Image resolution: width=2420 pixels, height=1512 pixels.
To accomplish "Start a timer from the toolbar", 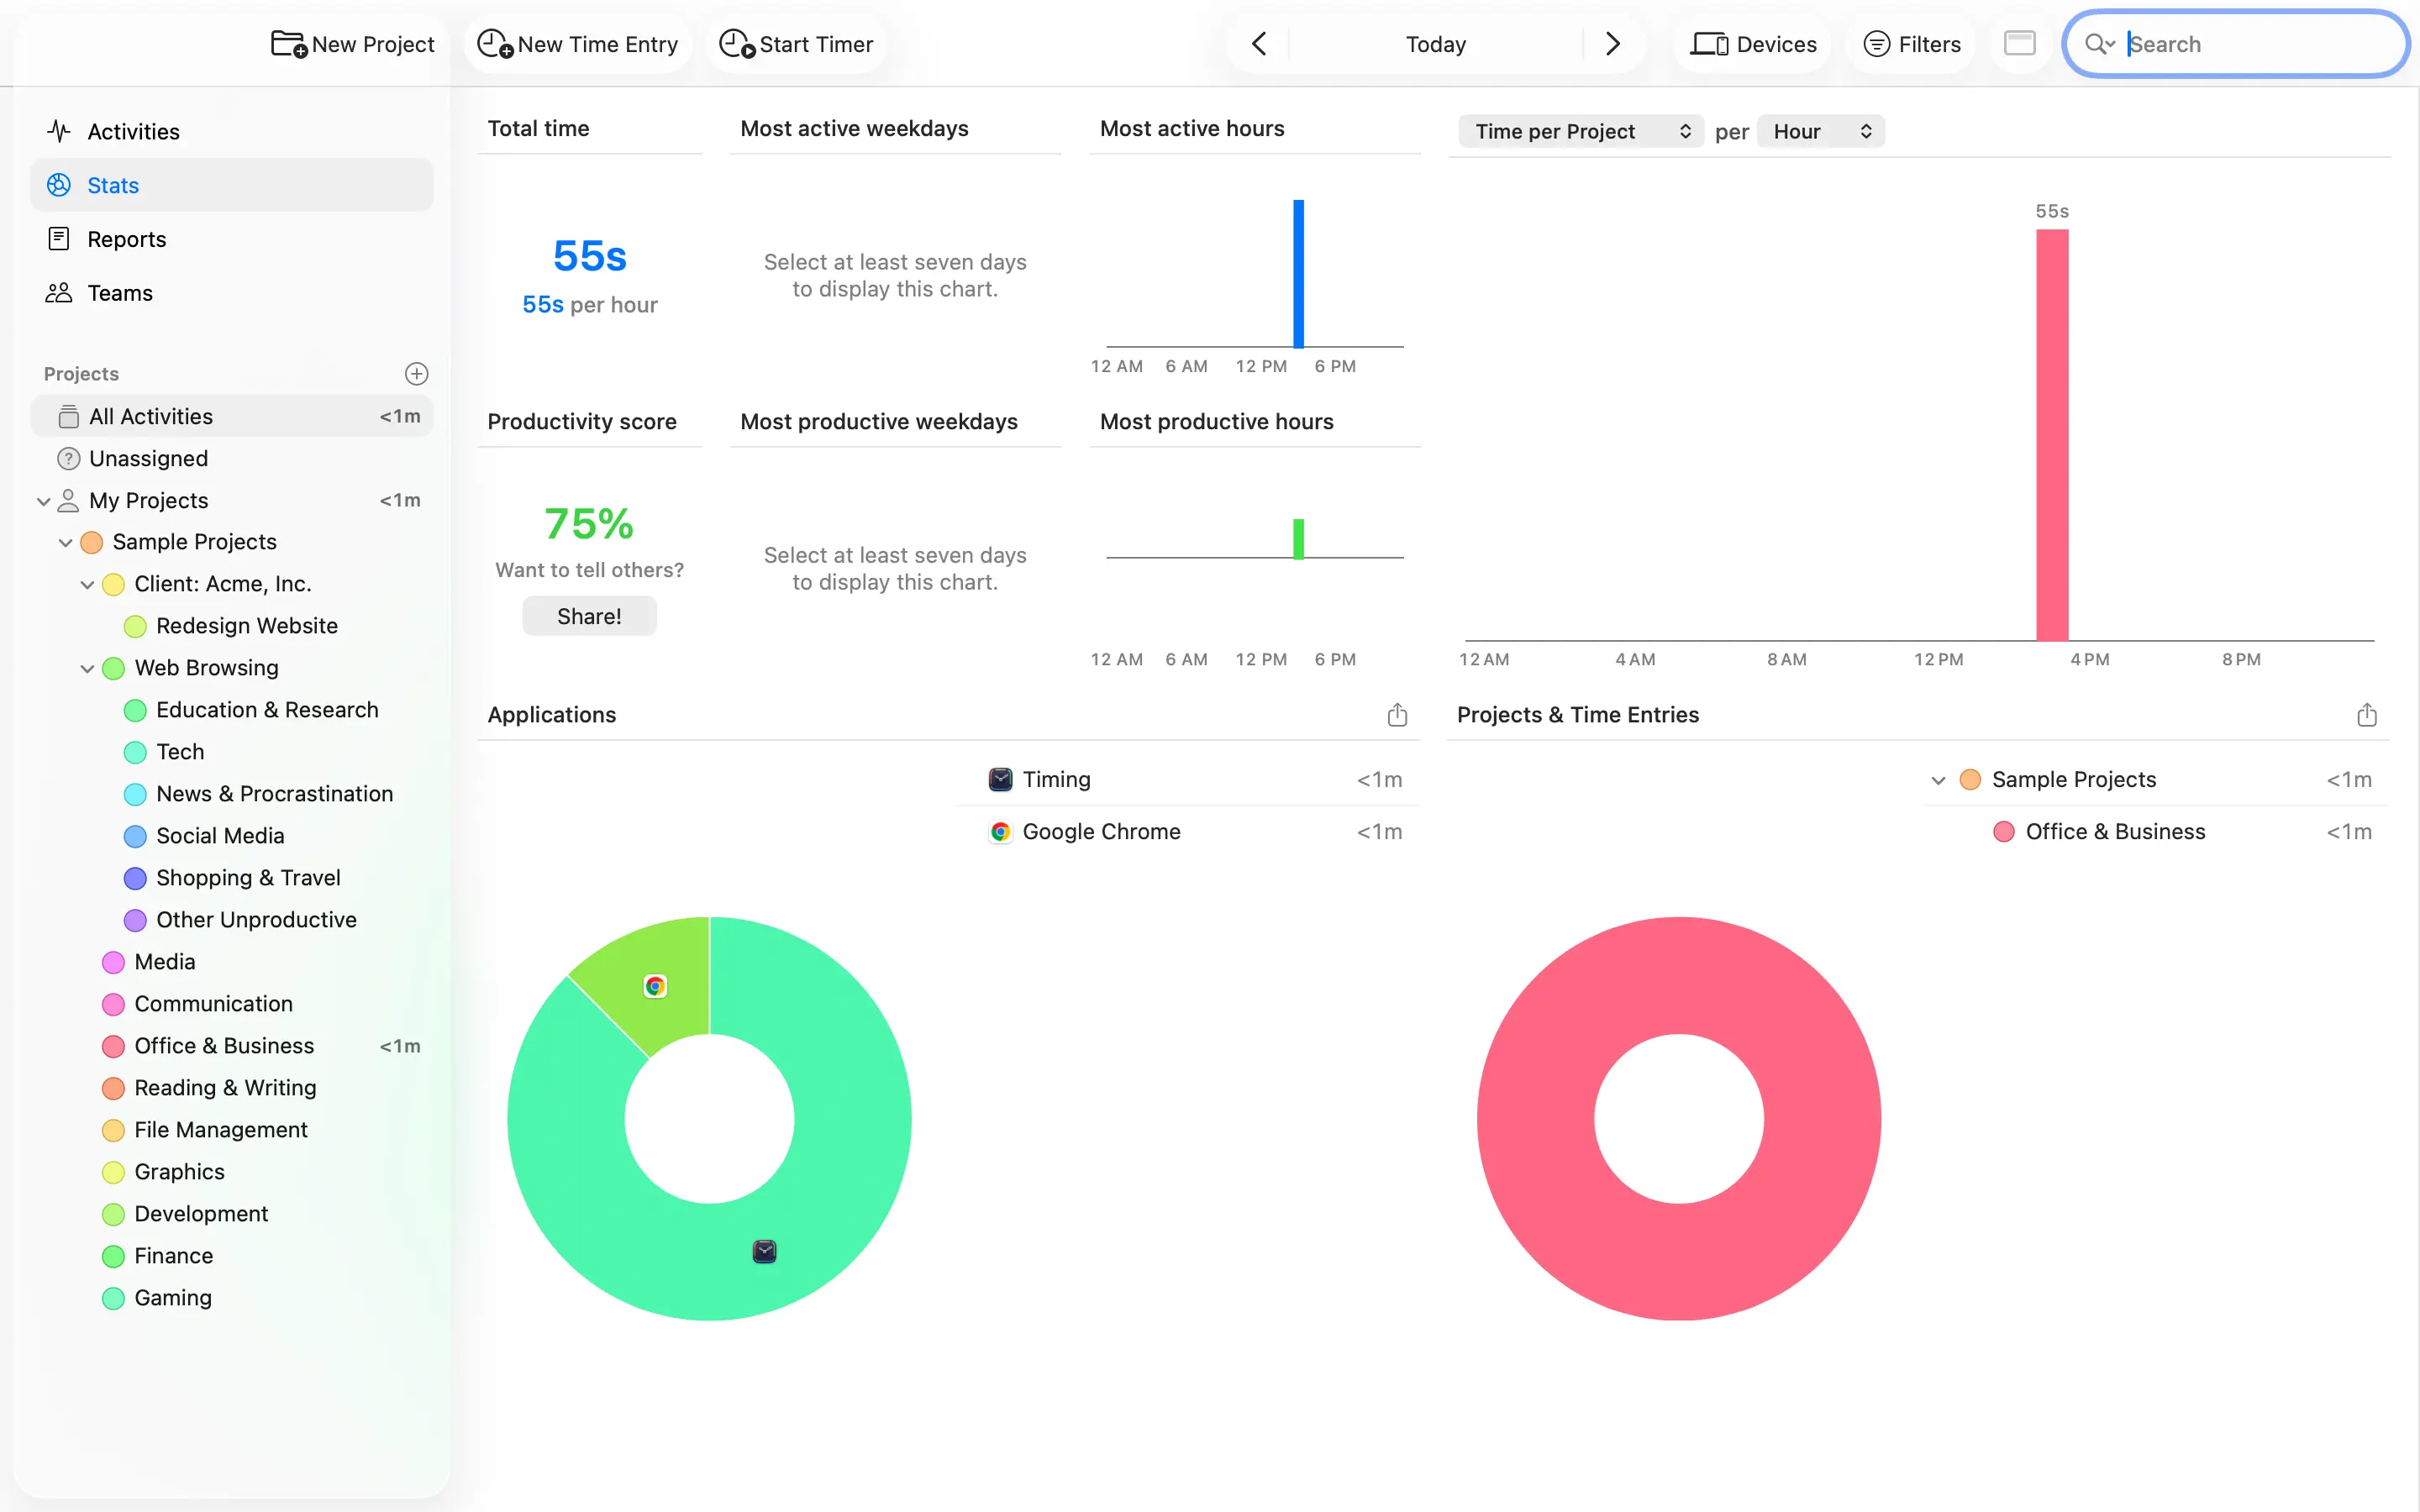I will pos(796,44).
